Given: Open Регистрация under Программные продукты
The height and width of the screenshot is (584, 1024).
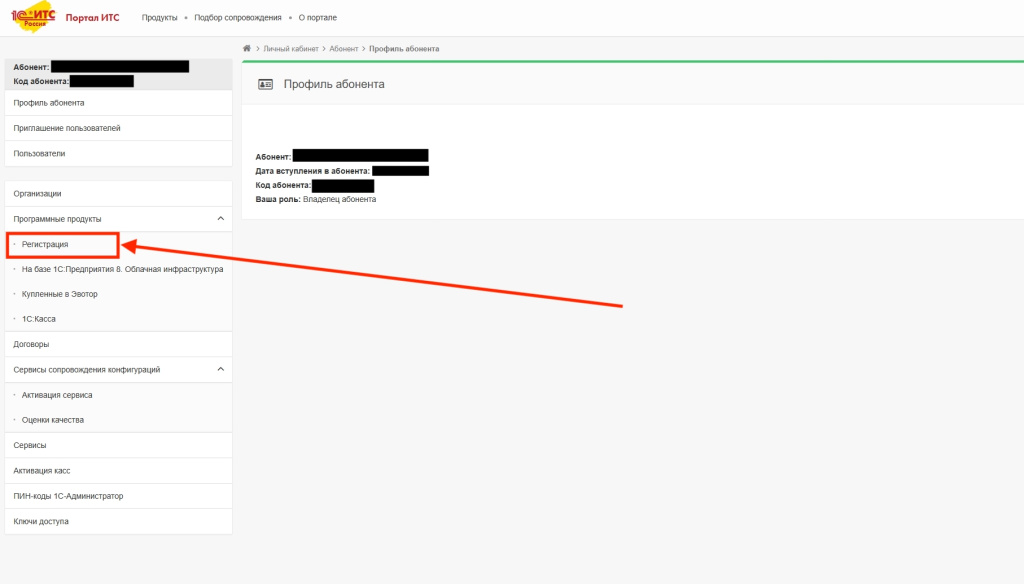Looking at the screenshot, I should 45,244.
